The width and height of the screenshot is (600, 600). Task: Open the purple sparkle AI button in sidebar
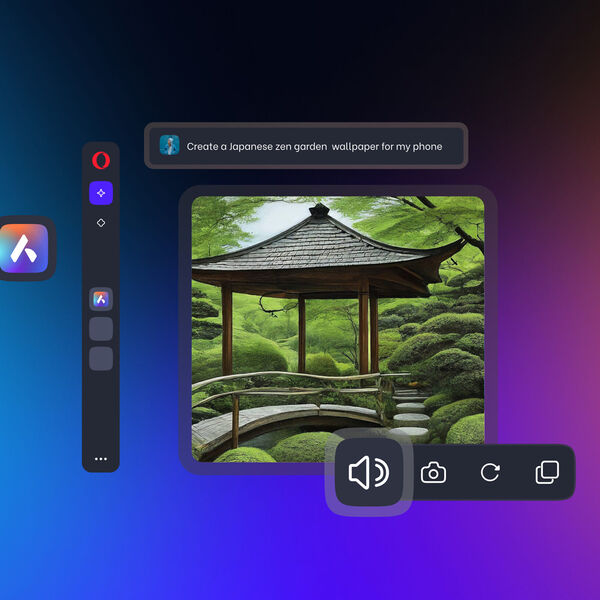[x=101, y=193]
